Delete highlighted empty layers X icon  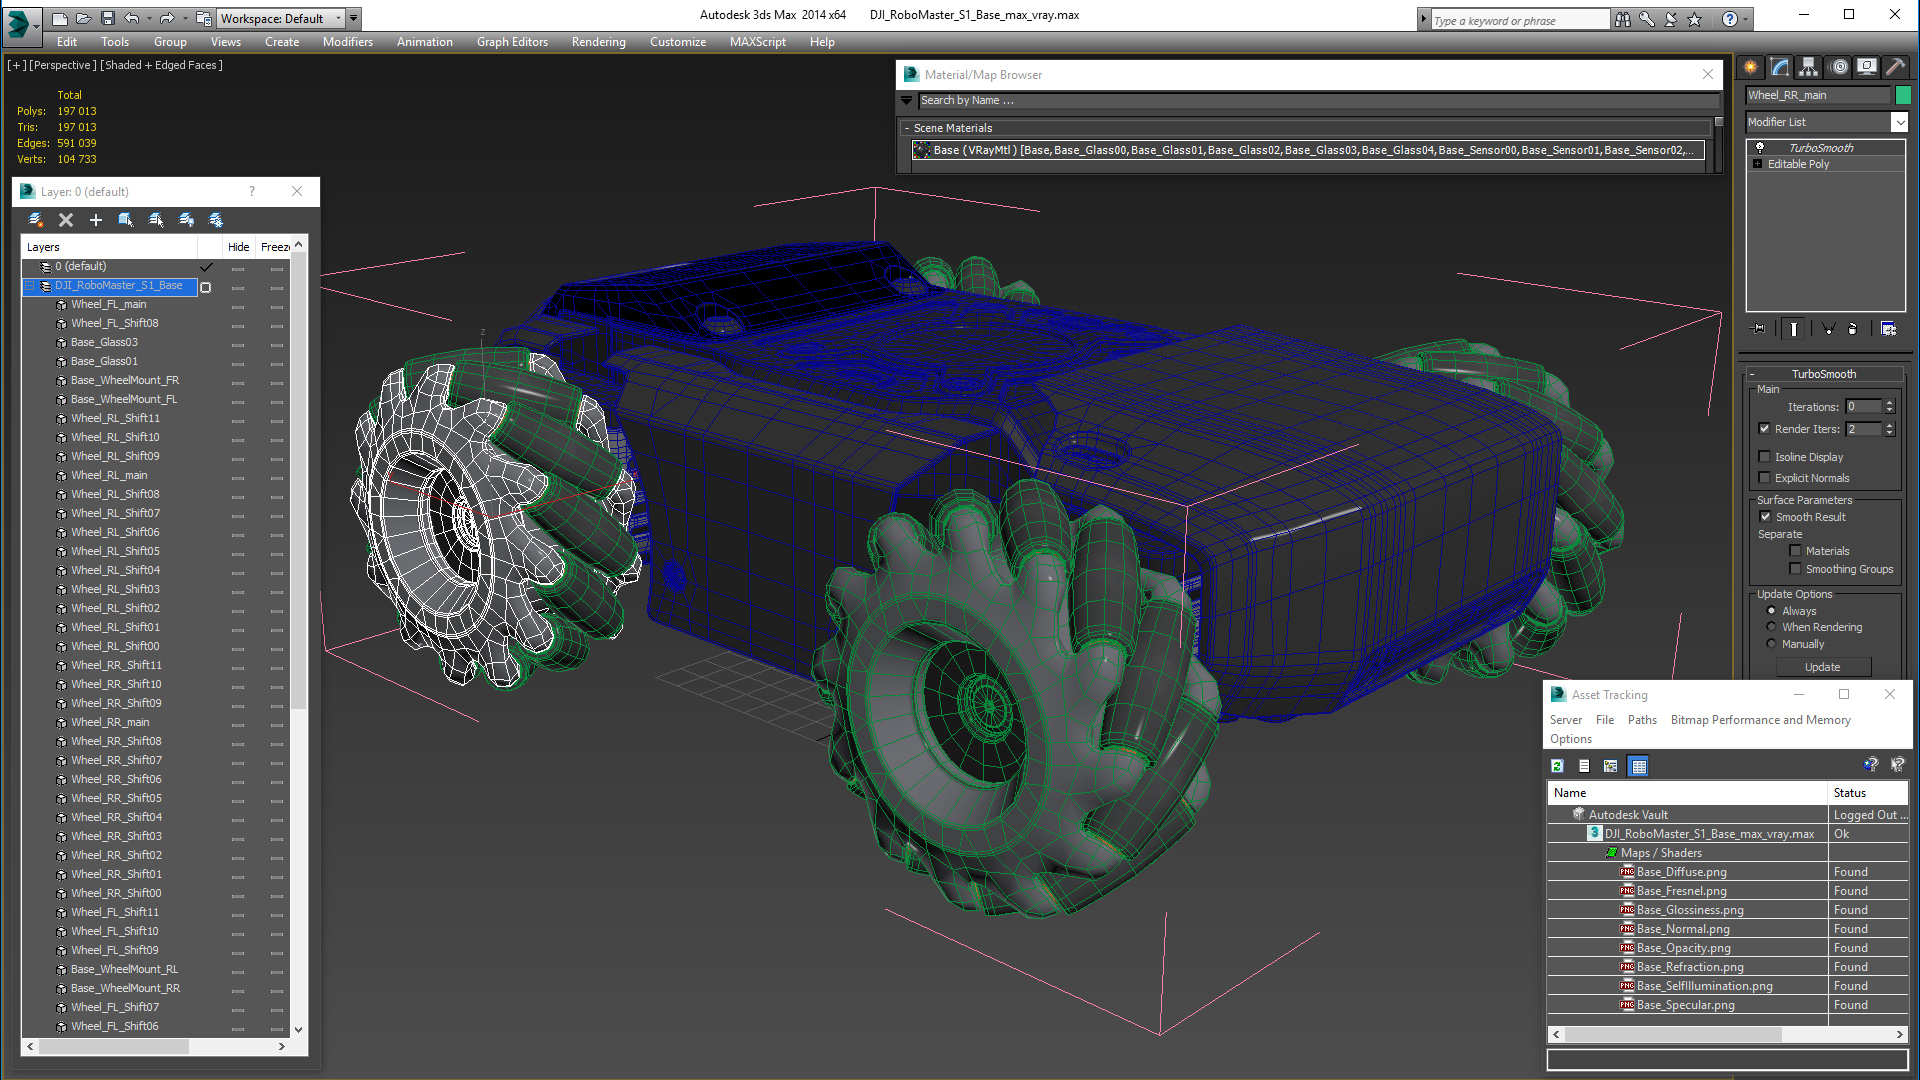pos(66,220)
